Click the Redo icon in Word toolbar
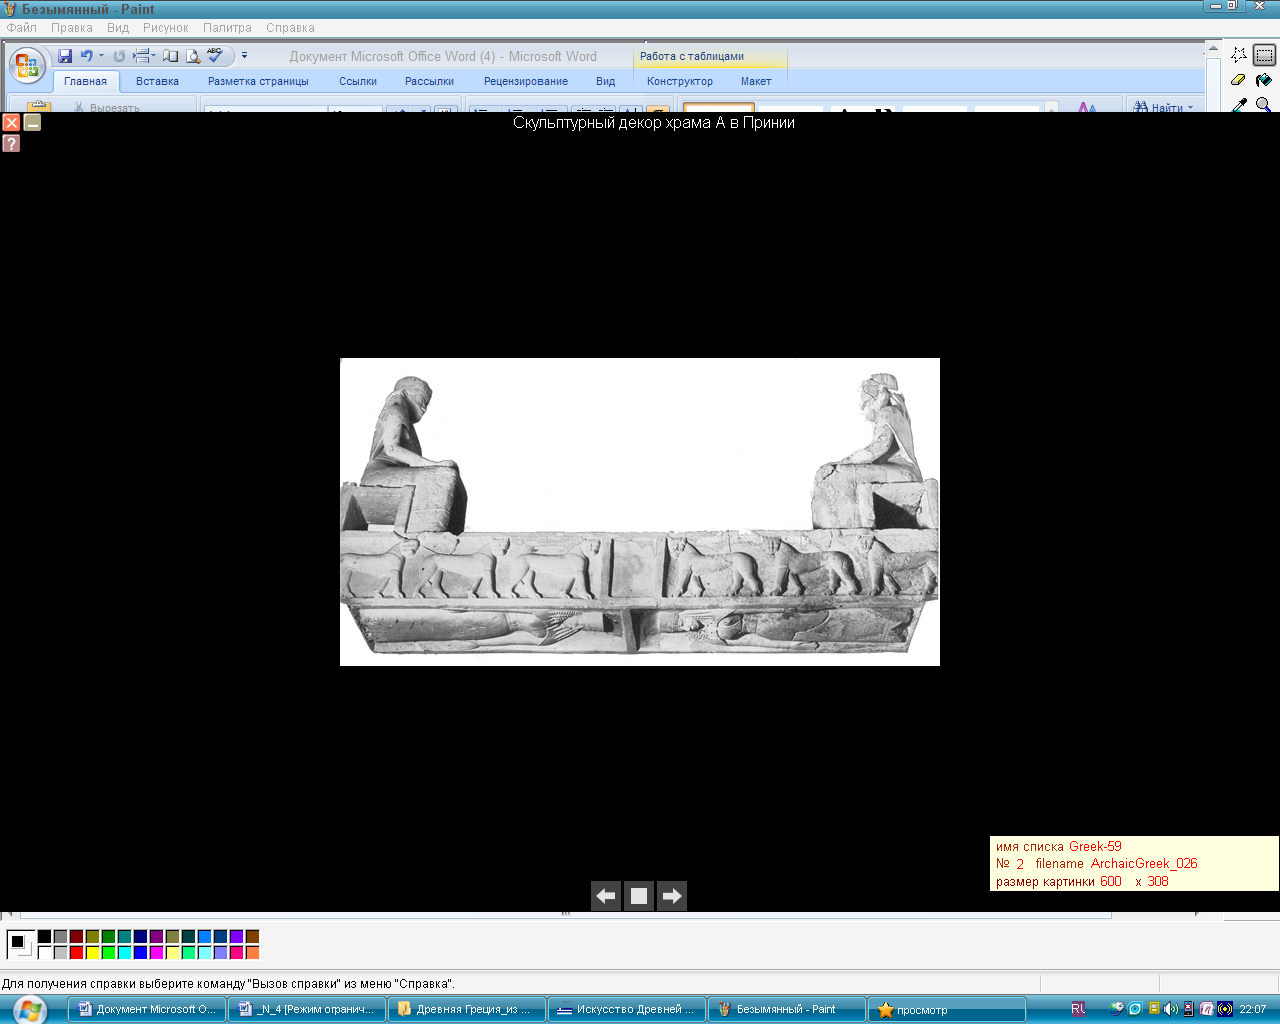The image size is (1280, 1024). point(119,56)
